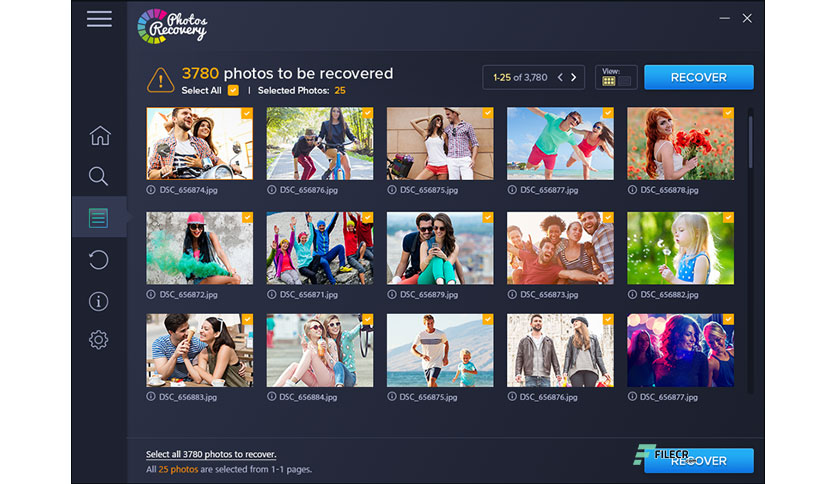Open the sidebar info circle icon
Viewport: 836px width, 484px height.
point(98,301)
